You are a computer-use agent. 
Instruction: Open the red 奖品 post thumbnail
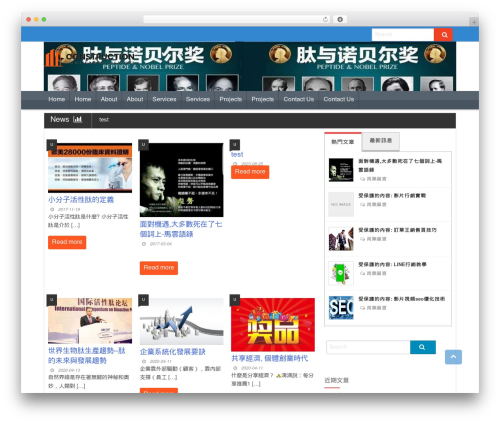273,325
